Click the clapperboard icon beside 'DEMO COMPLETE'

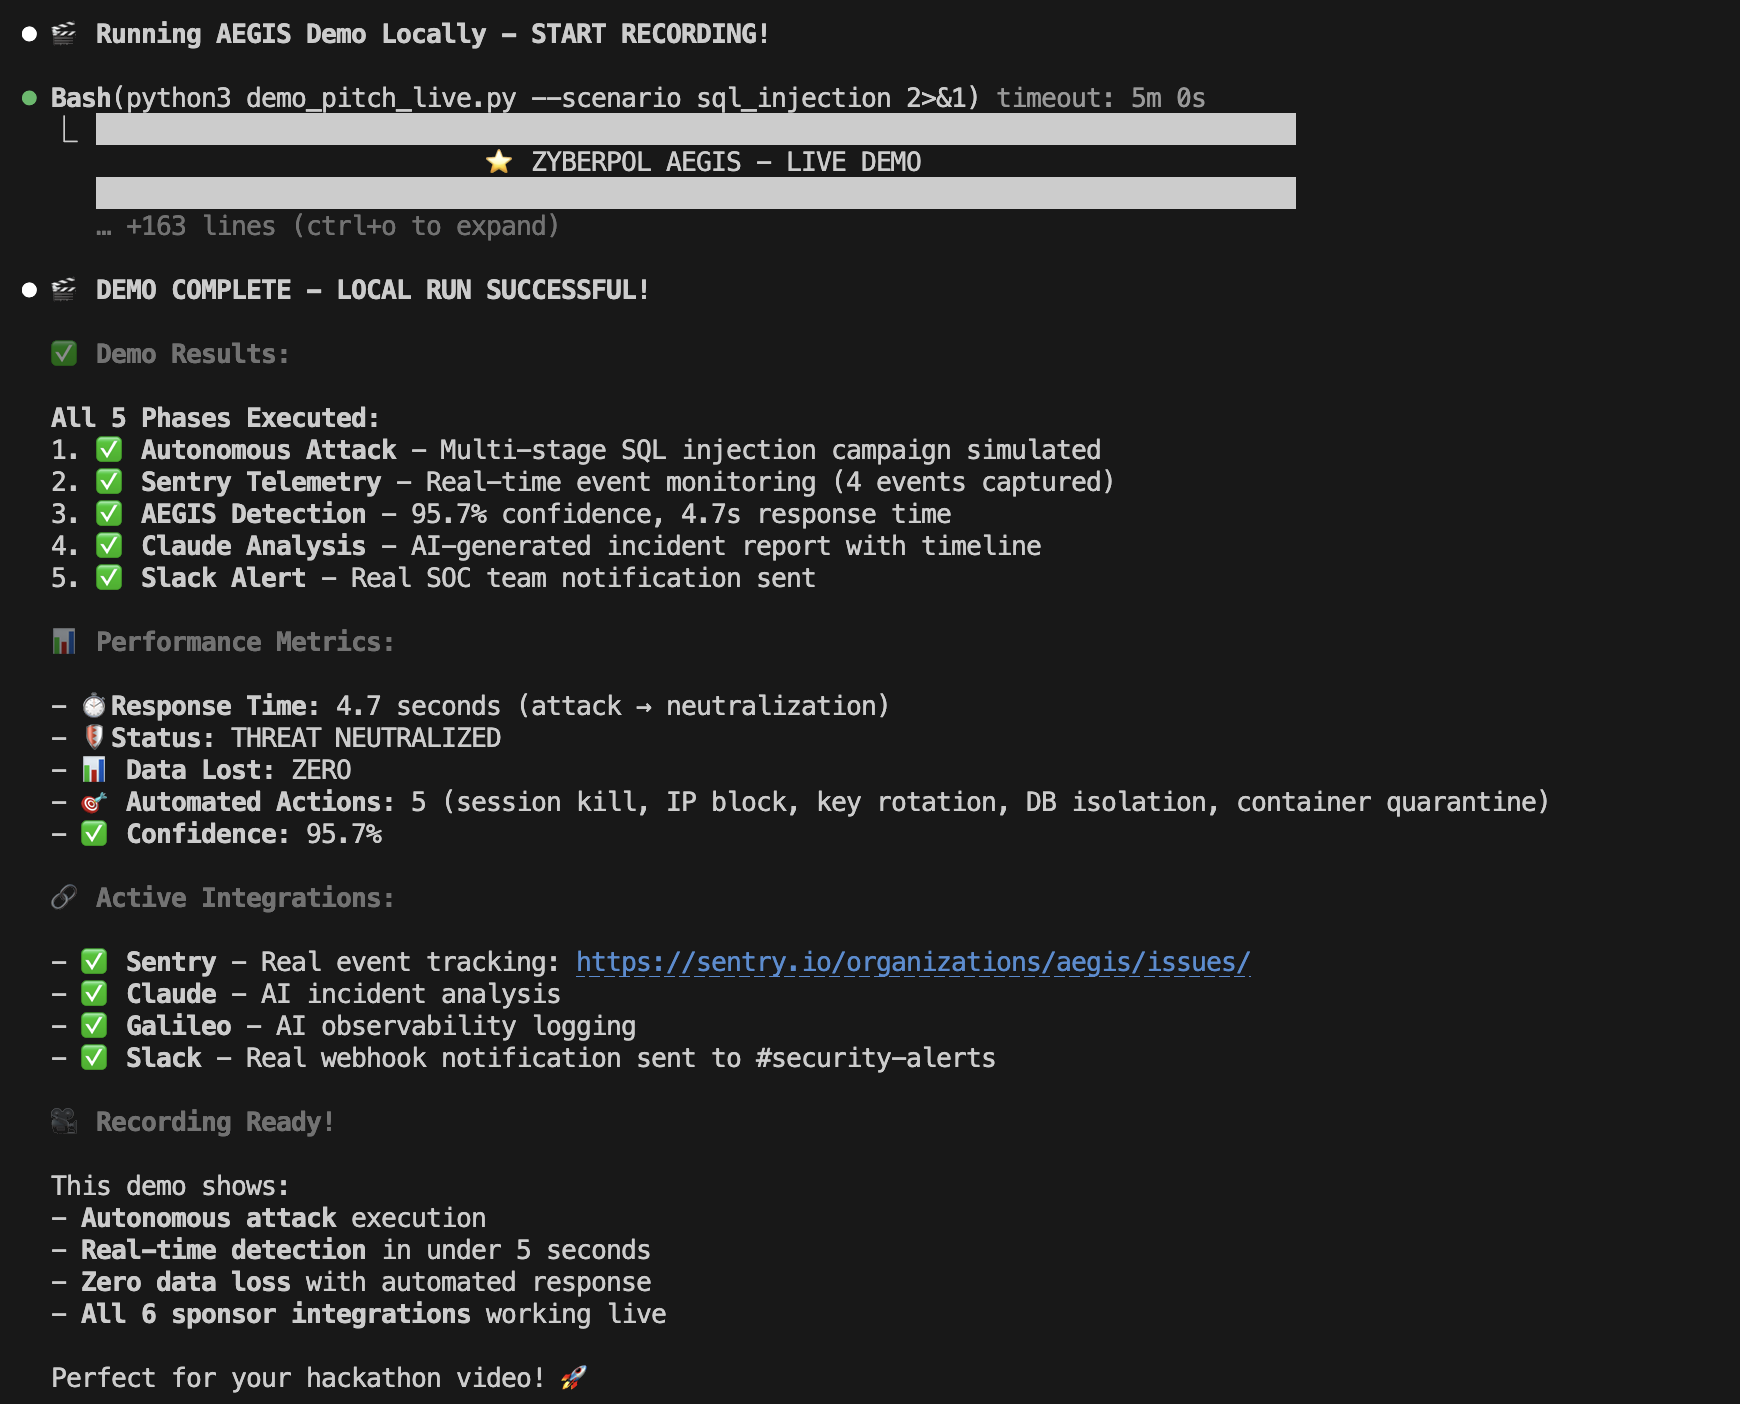64,290
